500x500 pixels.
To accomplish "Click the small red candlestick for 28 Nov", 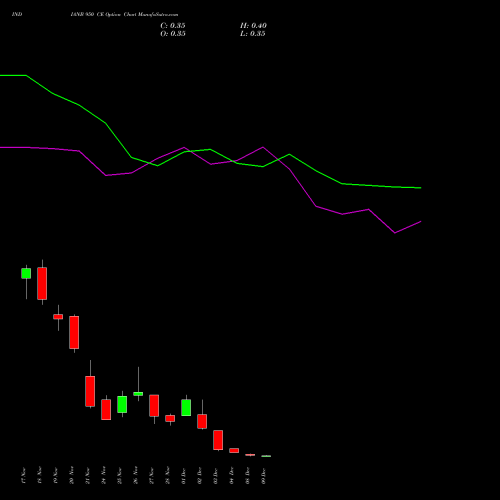I will (170, 418).
